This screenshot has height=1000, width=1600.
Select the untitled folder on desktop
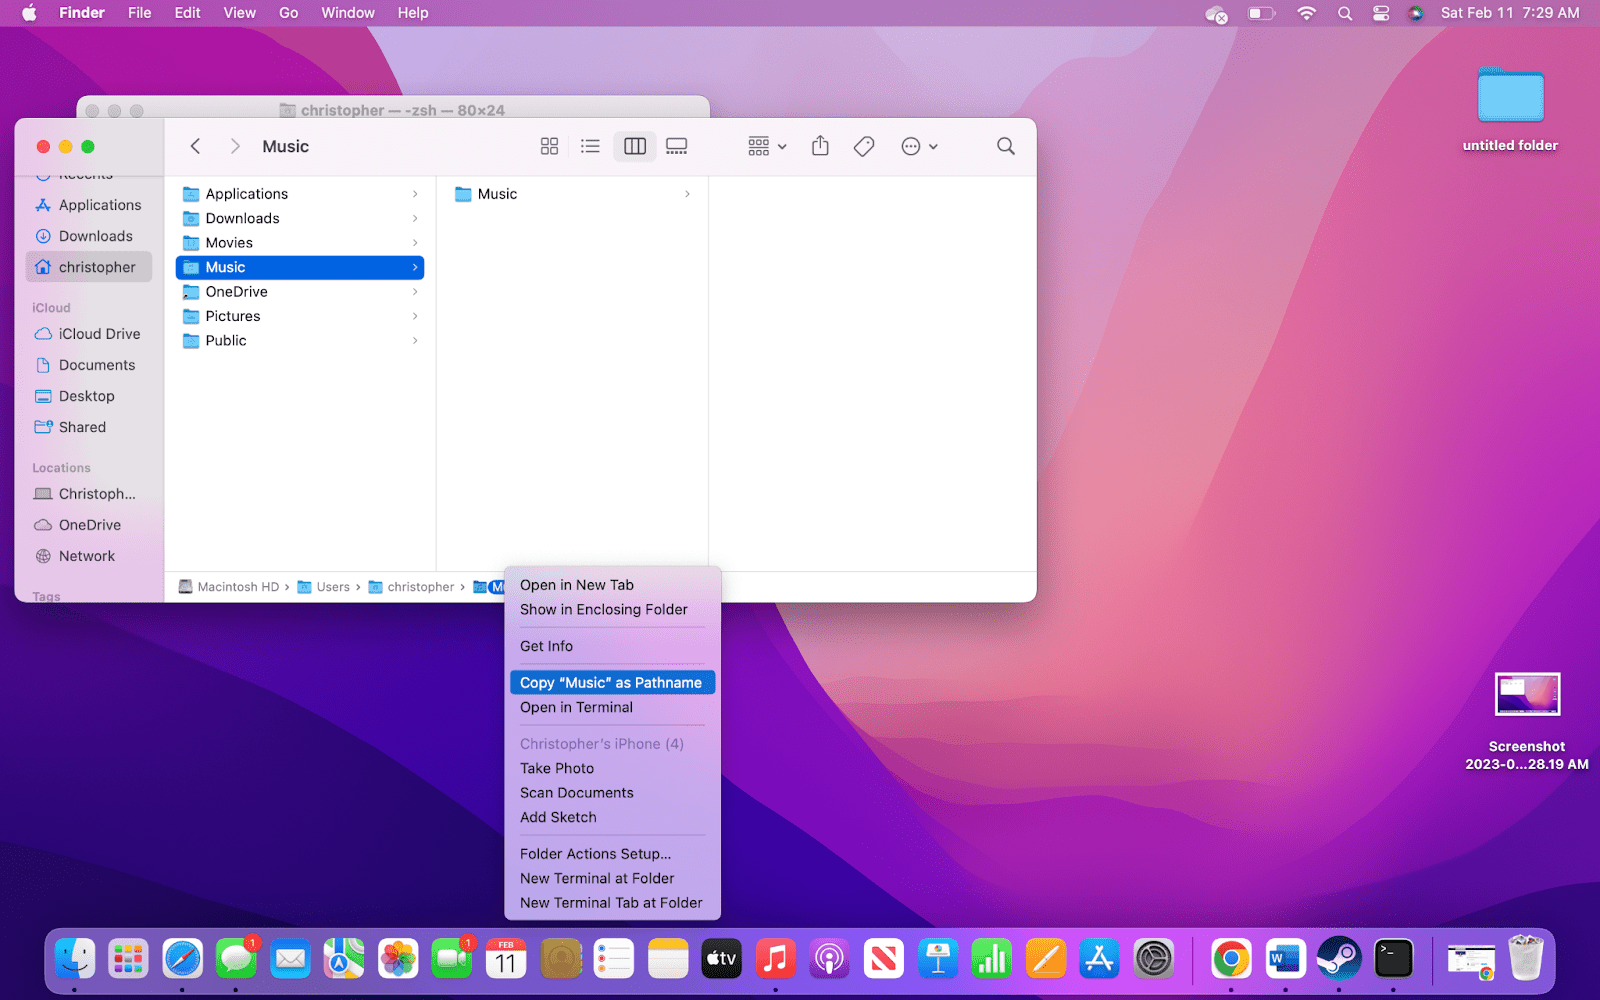[x=1510, y=97]
